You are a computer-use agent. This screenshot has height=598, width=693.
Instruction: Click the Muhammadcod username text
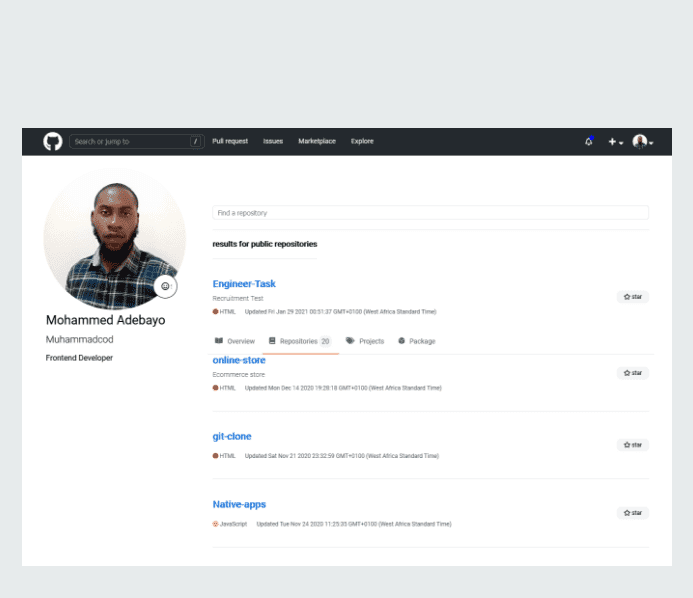point(80,339)
